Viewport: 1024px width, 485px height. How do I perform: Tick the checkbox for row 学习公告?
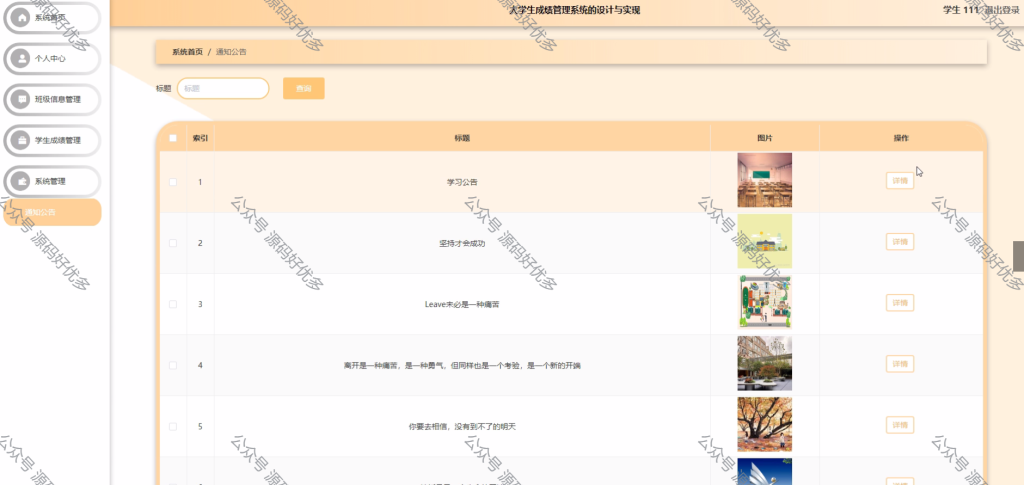173,182
